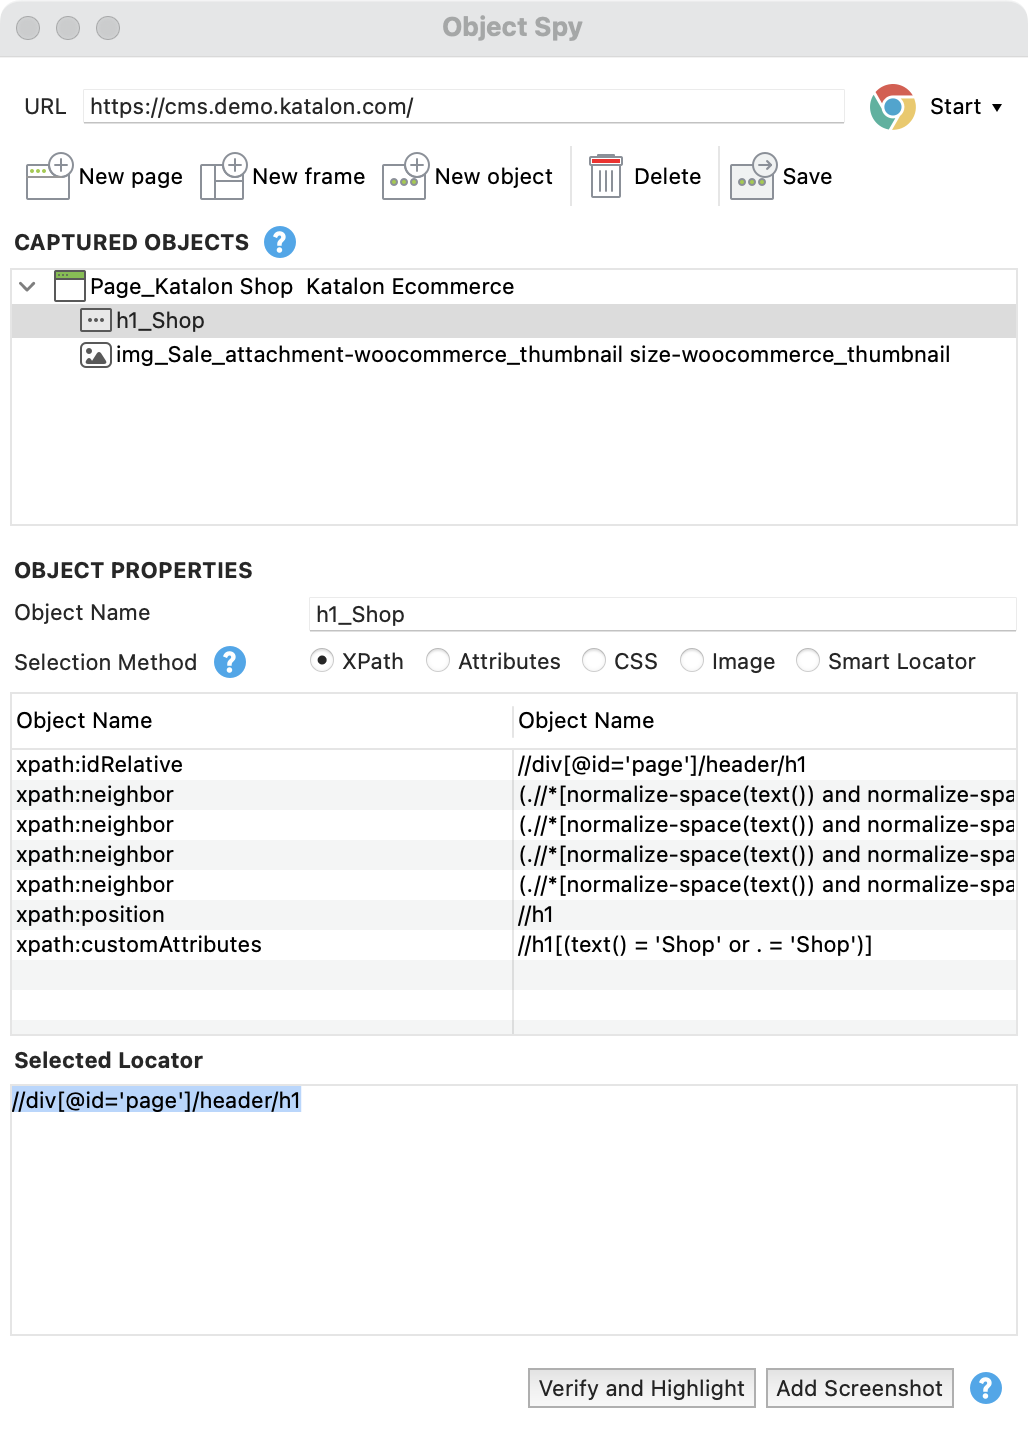Click the New frame icon
Screen dimensions: 1028x1440
coord(223,177)
